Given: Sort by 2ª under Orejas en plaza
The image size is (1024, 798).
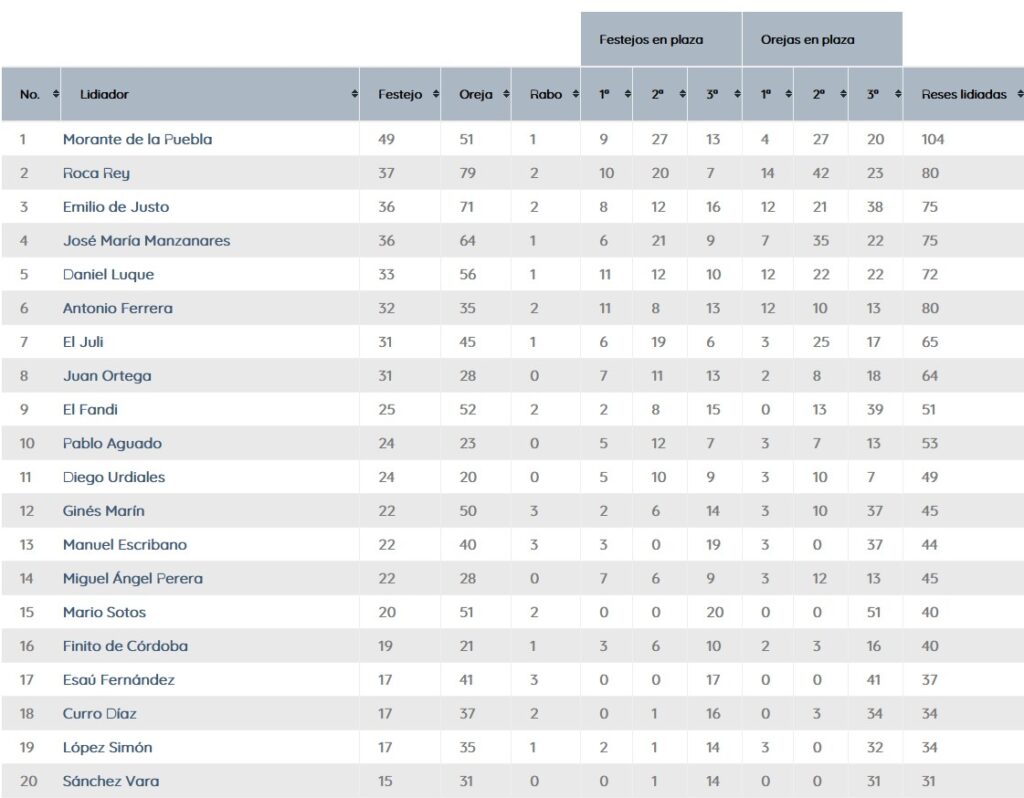Looking at the screenshot, I should (844, 95).
